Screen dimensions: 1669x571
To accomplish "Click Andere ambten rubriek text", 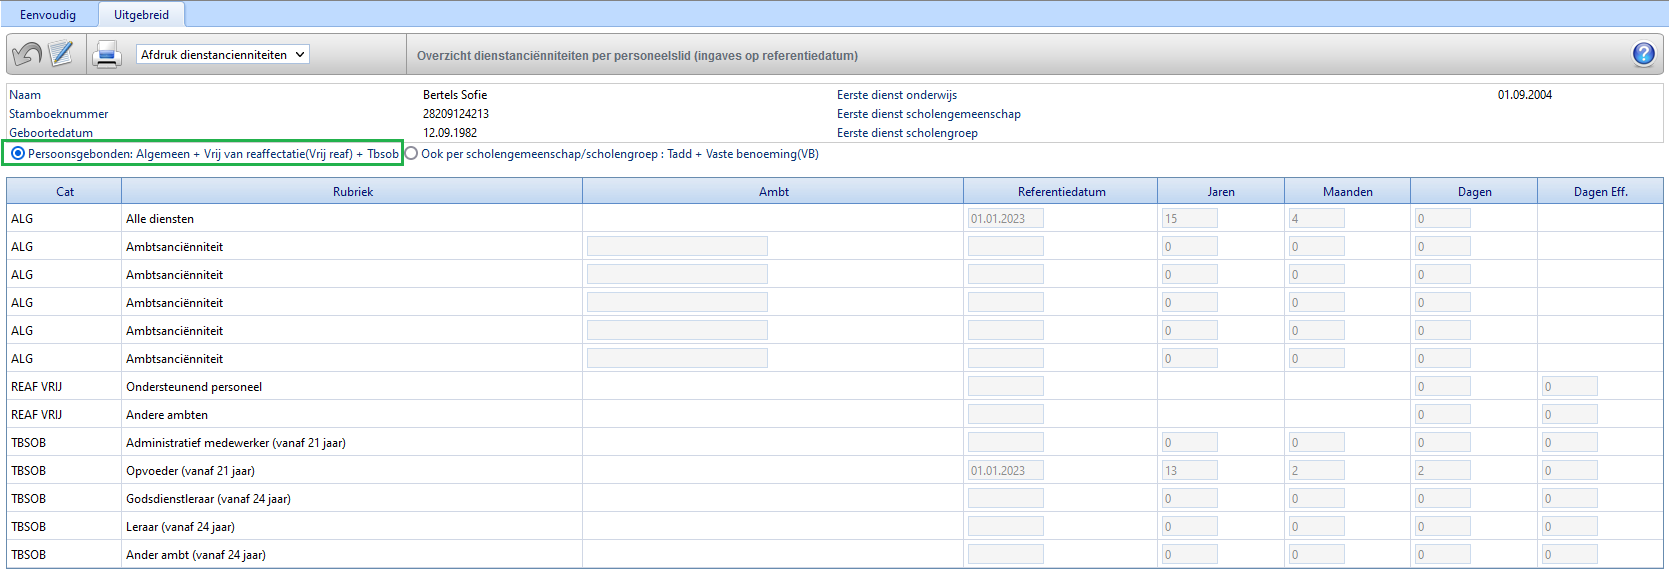I will [x=167, y=415].
